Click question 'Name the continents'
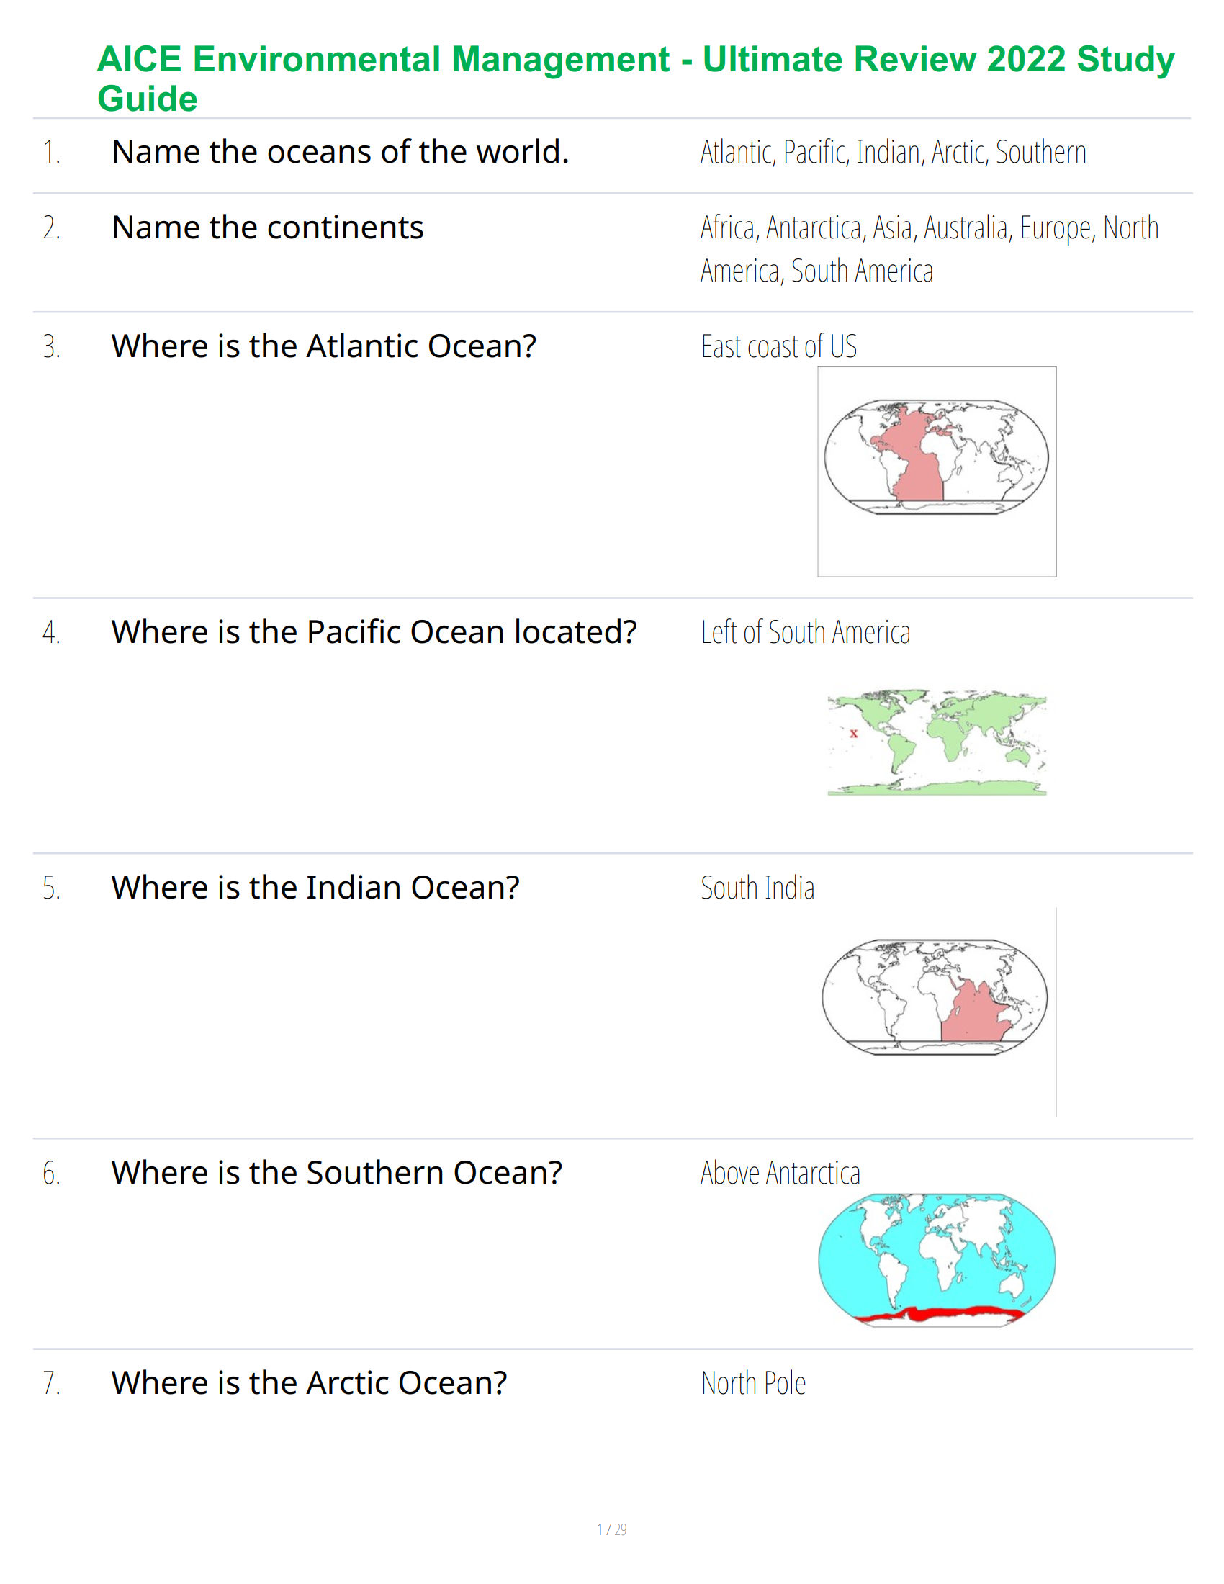Image resolution: width=1224 pixels, height=1584 pixels. click(268, 228)
